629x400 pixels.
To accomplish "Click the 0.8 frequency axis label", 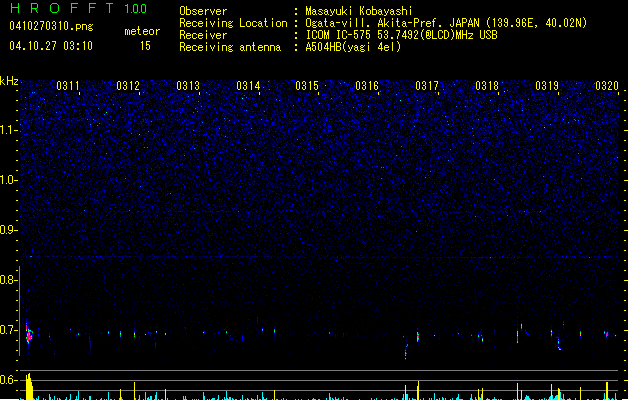I will click(8, 280).
